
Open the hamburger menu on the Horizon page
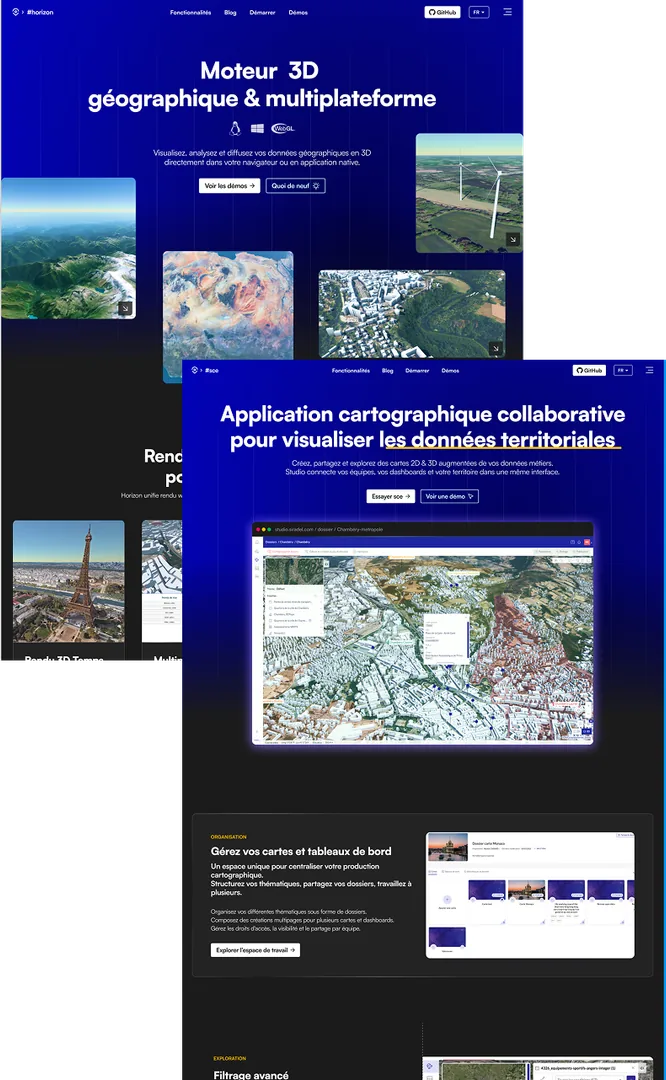508,12
